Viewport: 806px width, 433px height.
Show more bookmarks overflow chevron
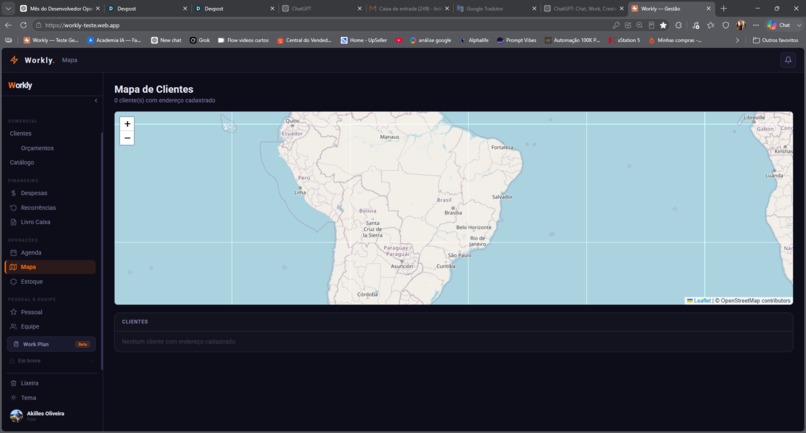pyautogui.click(x=737, y=40)
